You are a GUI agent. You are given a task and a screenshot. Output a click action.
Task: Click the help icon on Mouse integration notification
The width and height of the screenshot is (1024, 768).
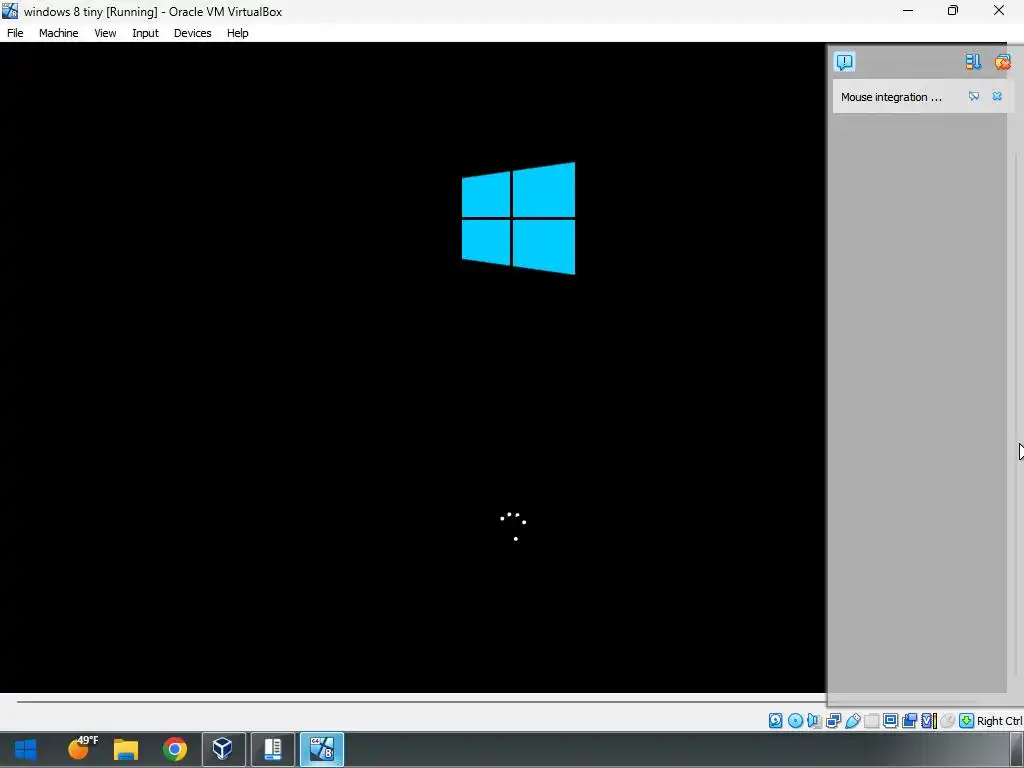pyautogui.click(x=974, y=96)
